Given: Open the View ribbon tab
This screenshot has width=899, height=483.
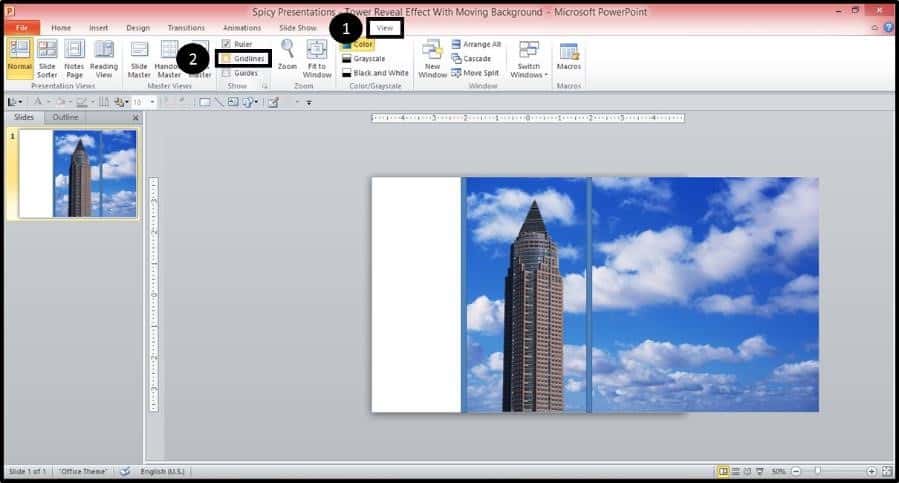Looking at the screenshot, I should pos(385,28).
